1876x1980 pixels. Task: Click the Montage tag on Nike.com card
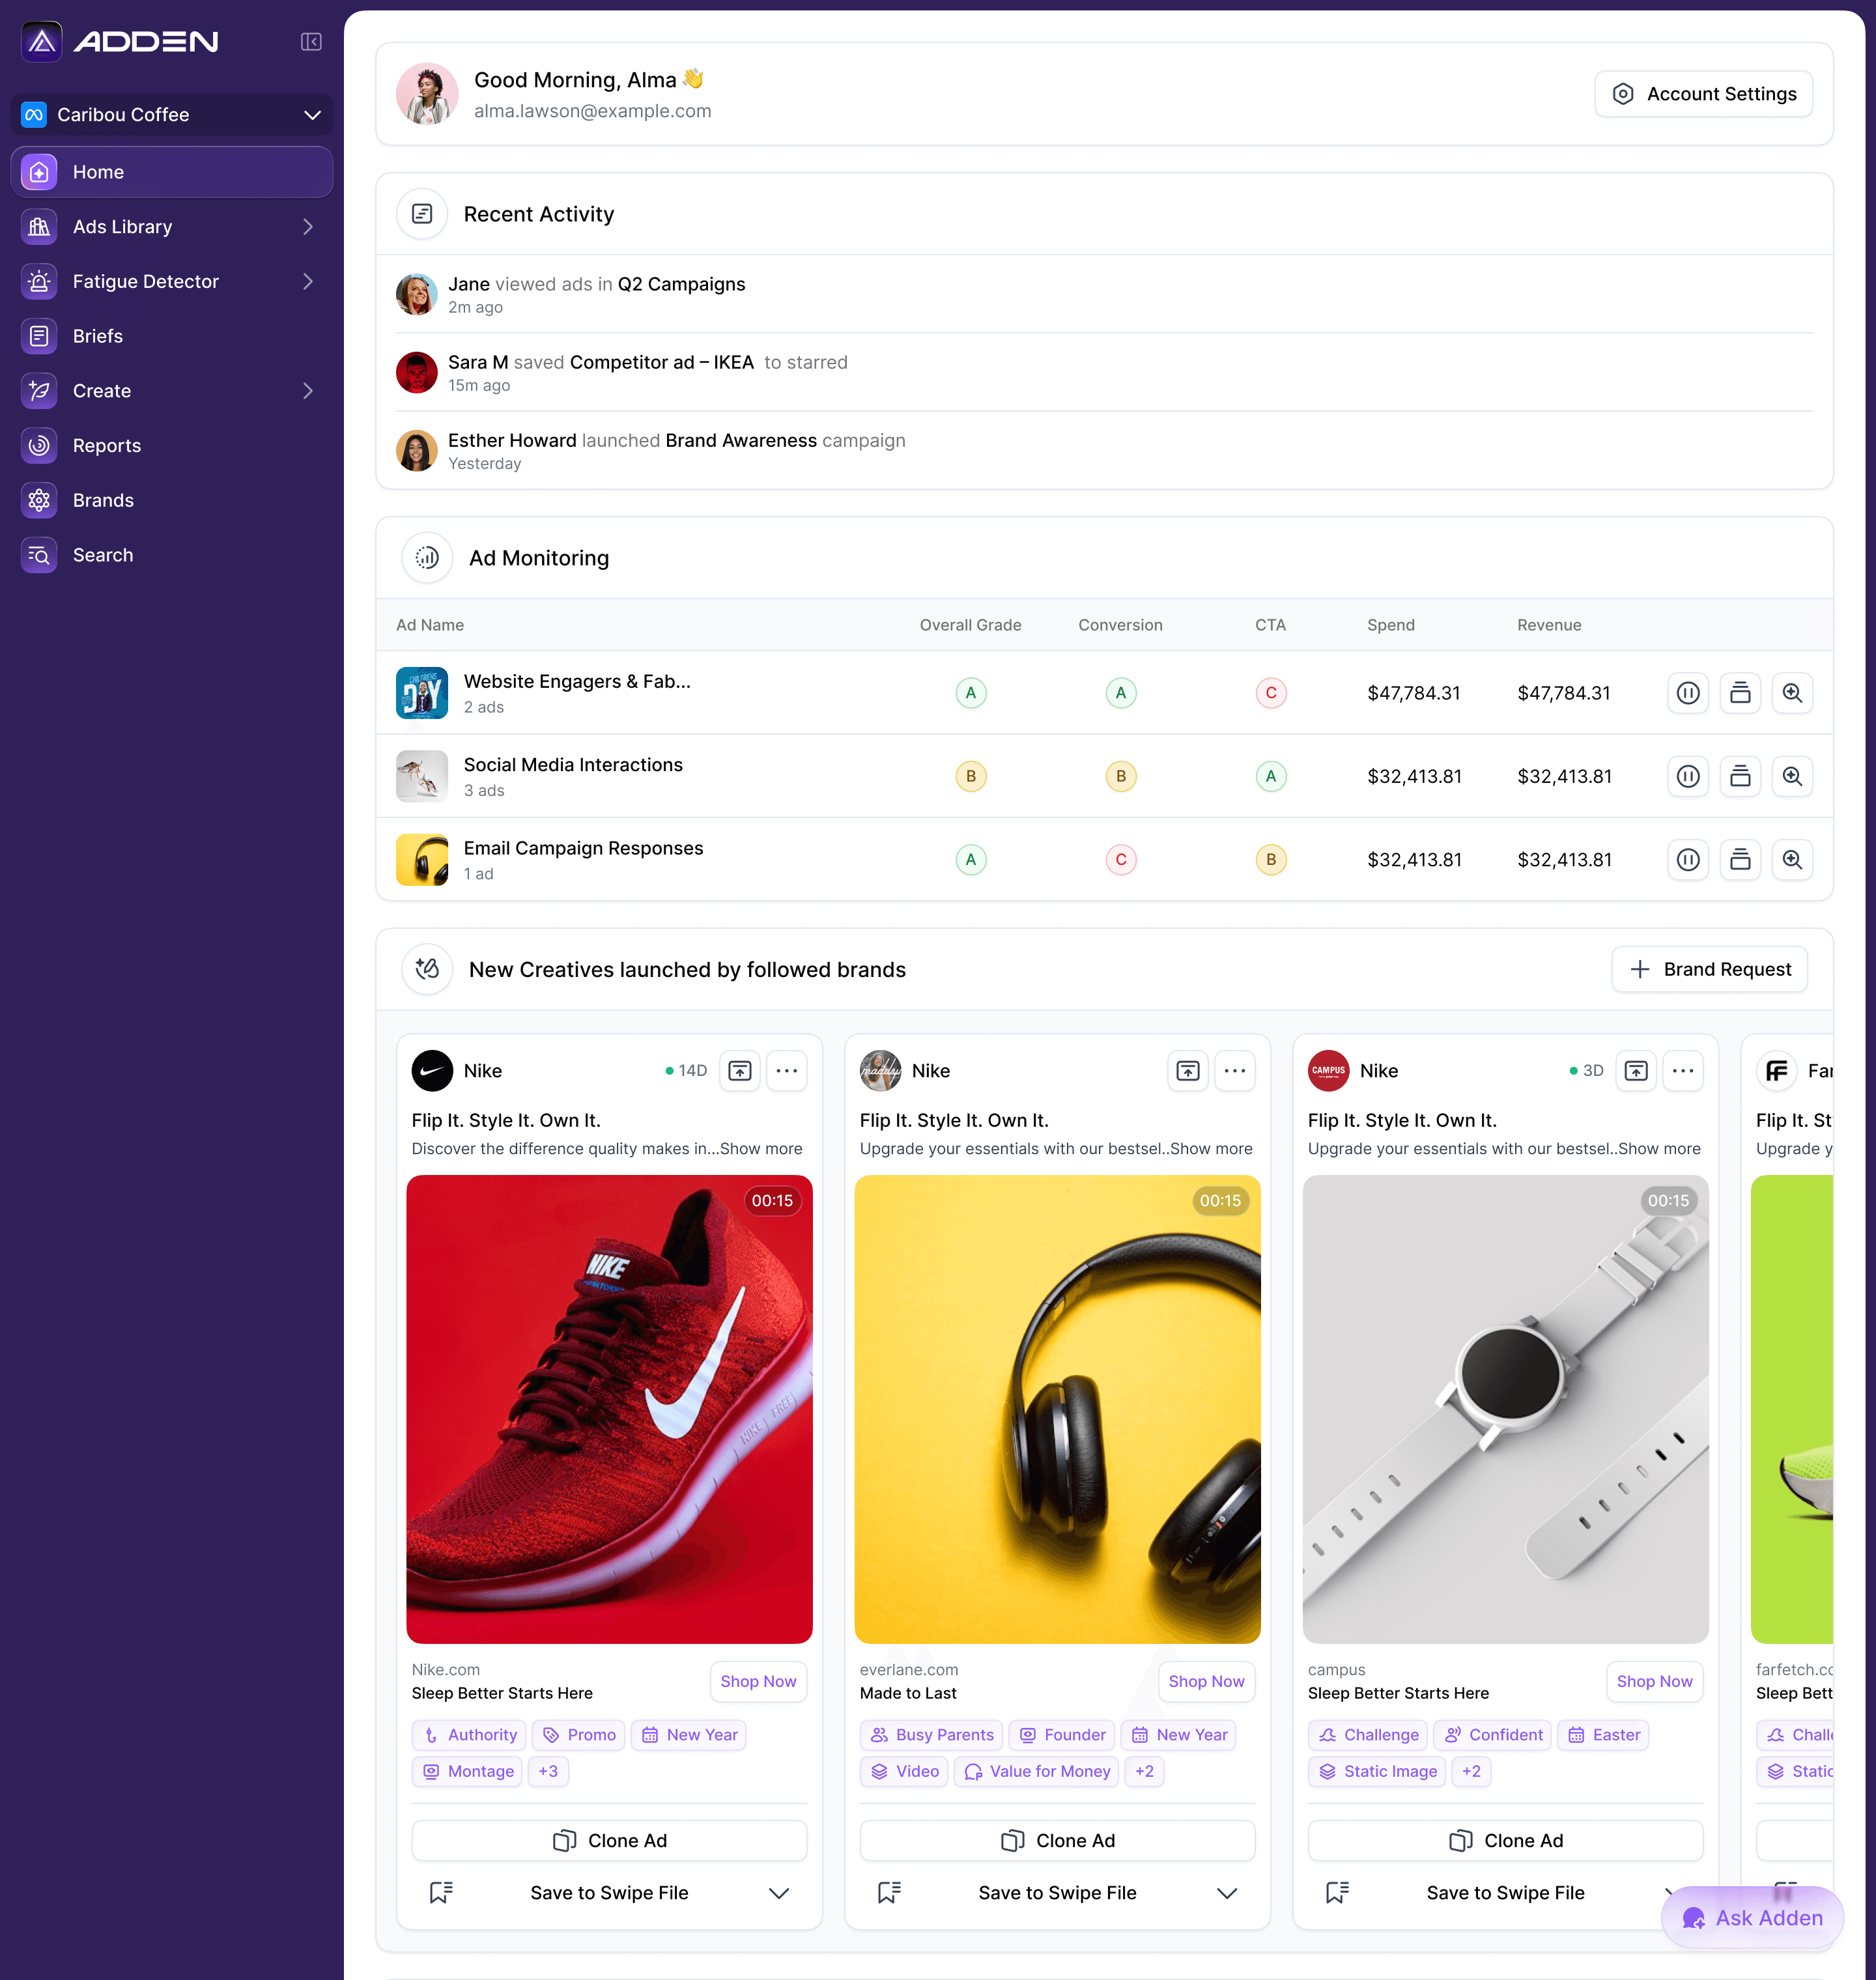466,1772
